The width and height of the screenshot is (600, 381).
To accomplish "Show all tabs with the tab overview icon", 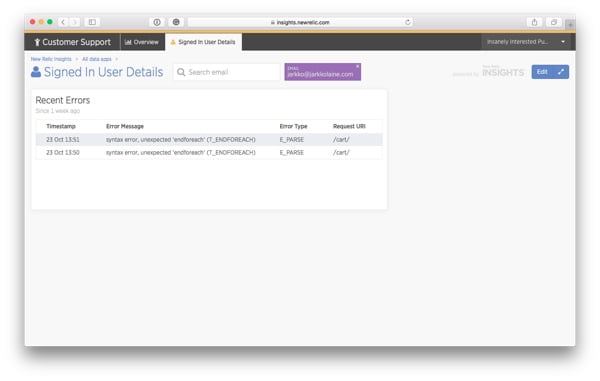I will coord(554,22).
